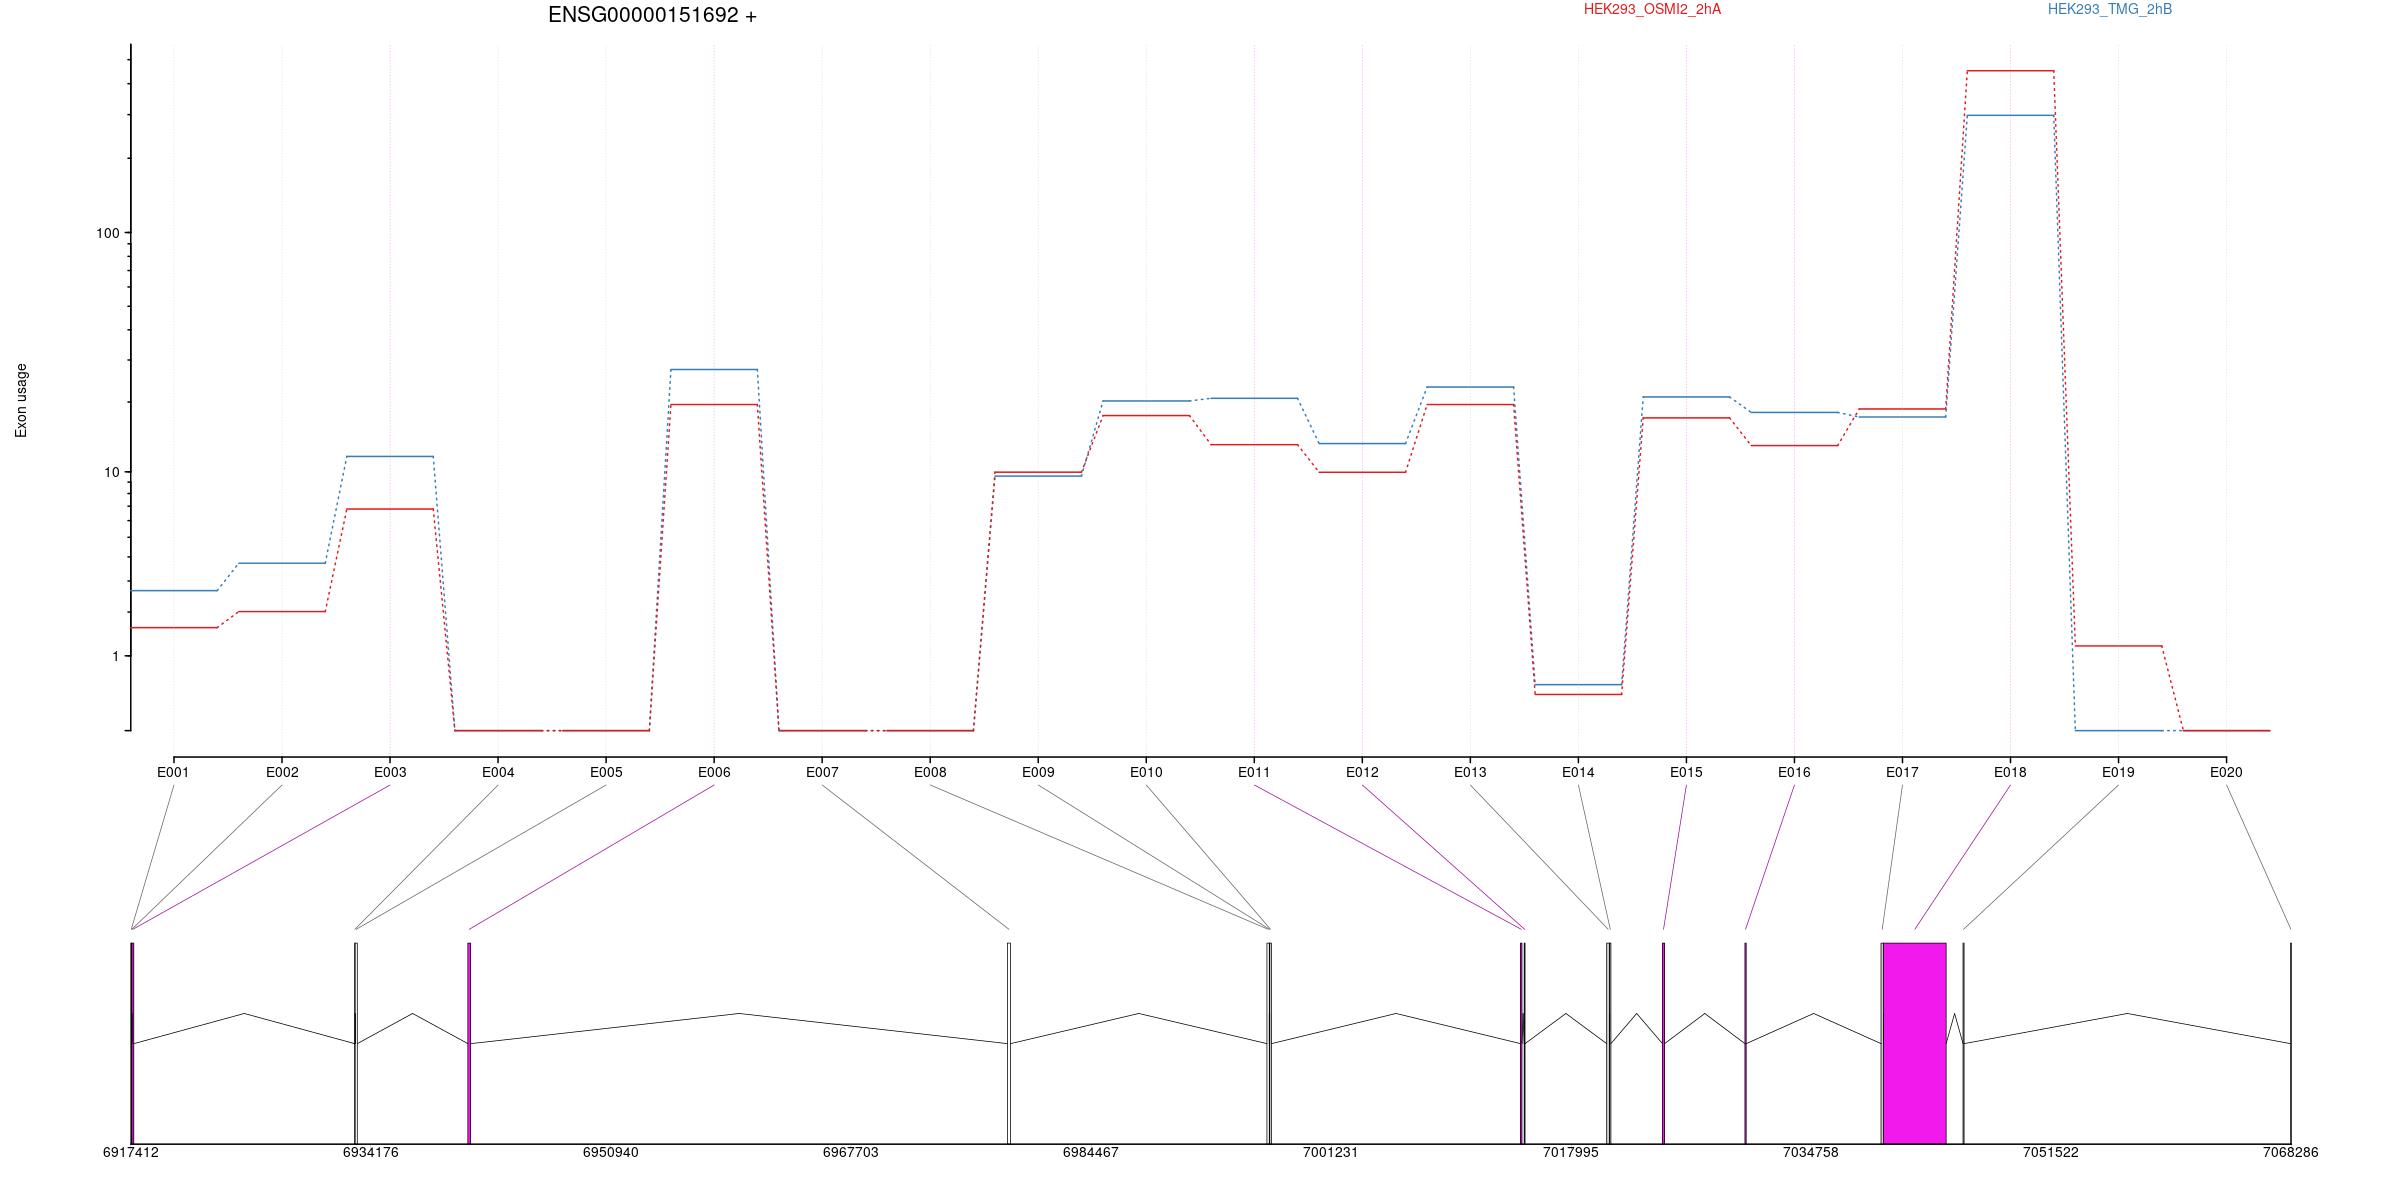Click the blue E003 usage segment

[x=390, y=456]
